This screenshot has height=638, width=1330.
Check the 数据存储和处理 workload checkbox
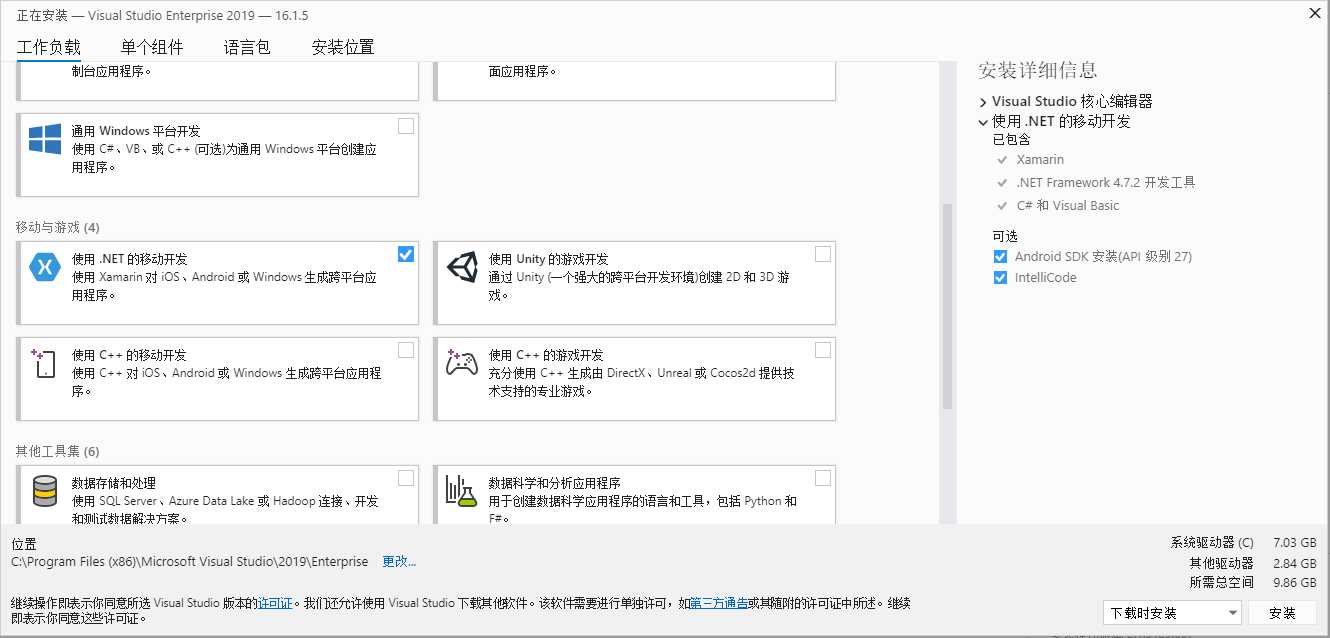[x=406, y=478]
